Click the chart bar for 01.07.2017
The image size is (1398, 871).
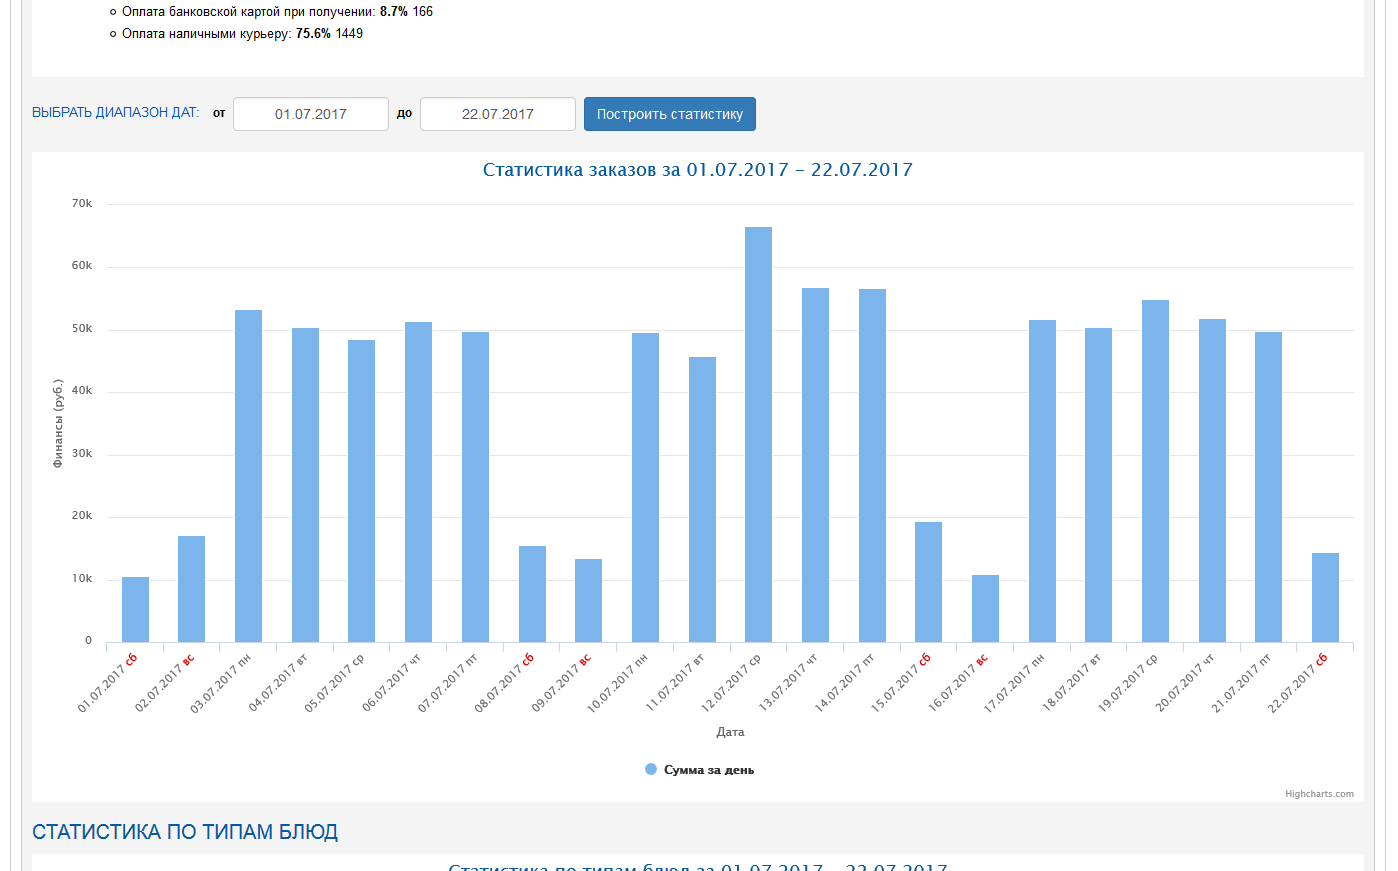(135, 610)
